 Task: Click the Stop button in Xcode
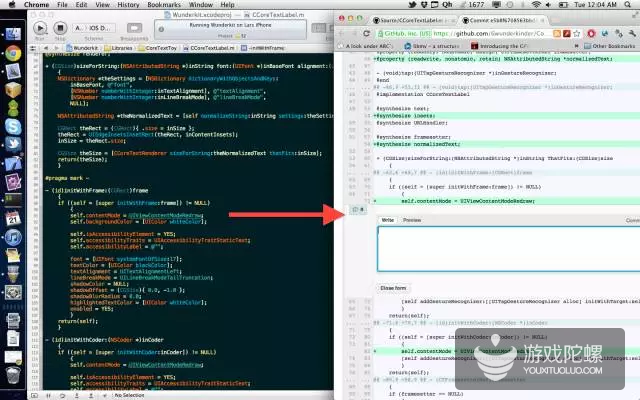point(60,28)
